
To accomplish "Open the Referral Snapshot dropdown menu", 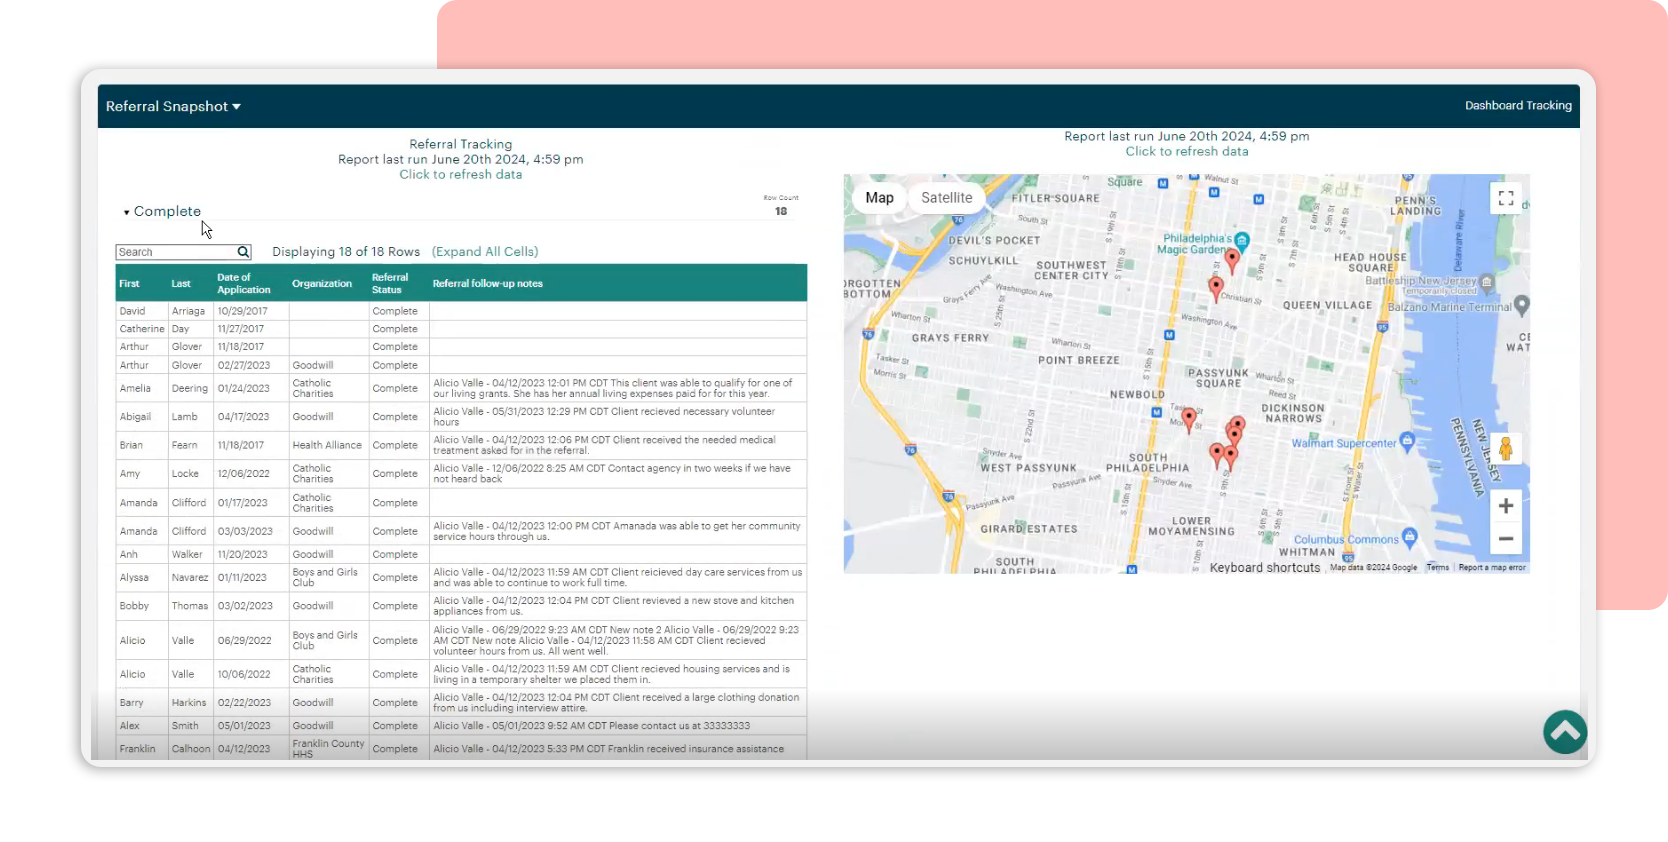I will coord(173,106).
